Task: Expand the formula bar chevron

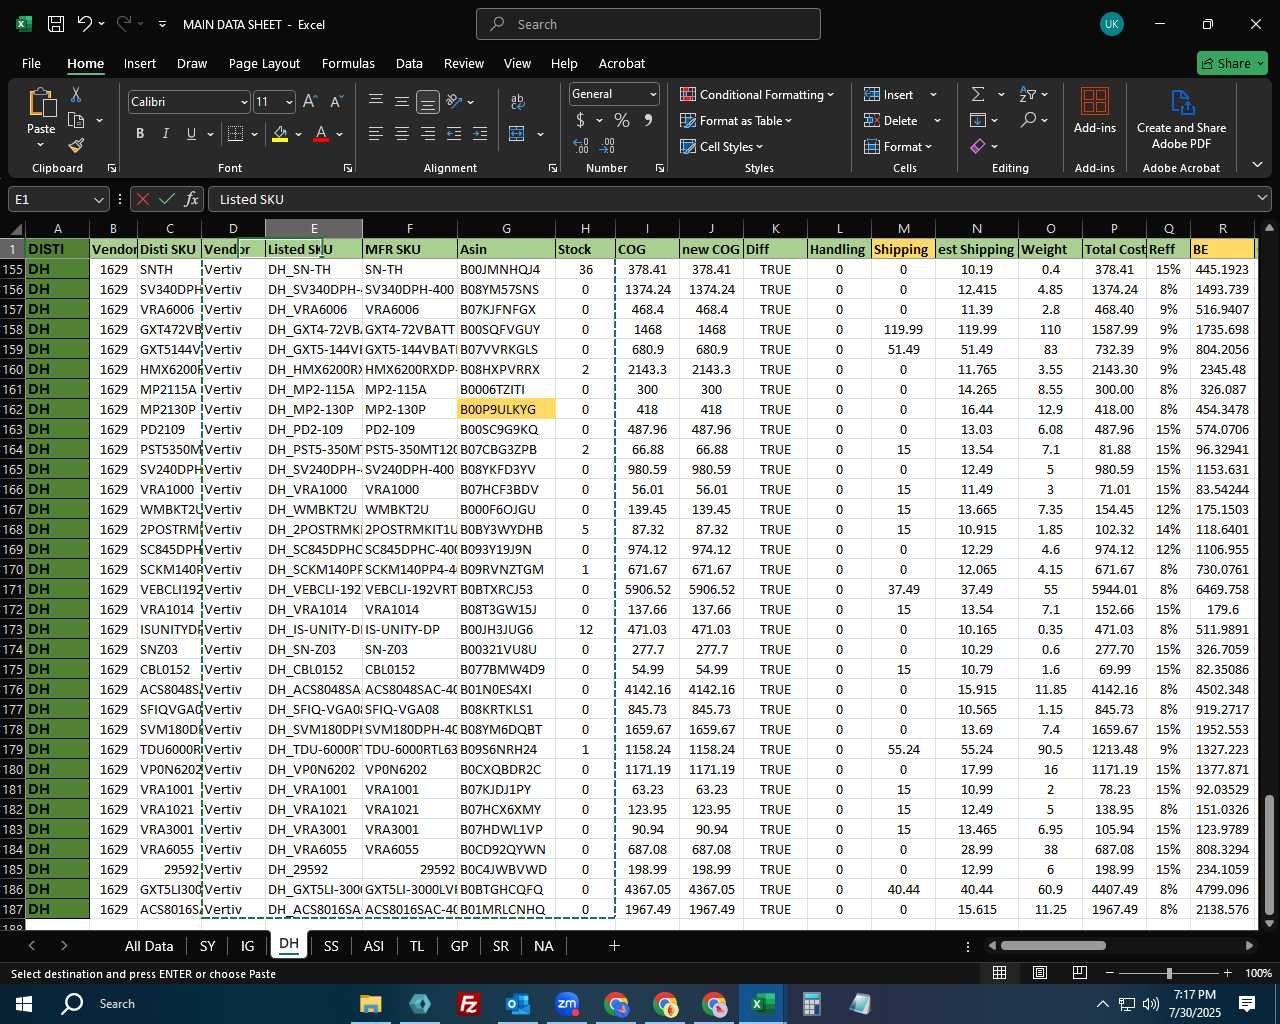Action: coord(1262,199)
